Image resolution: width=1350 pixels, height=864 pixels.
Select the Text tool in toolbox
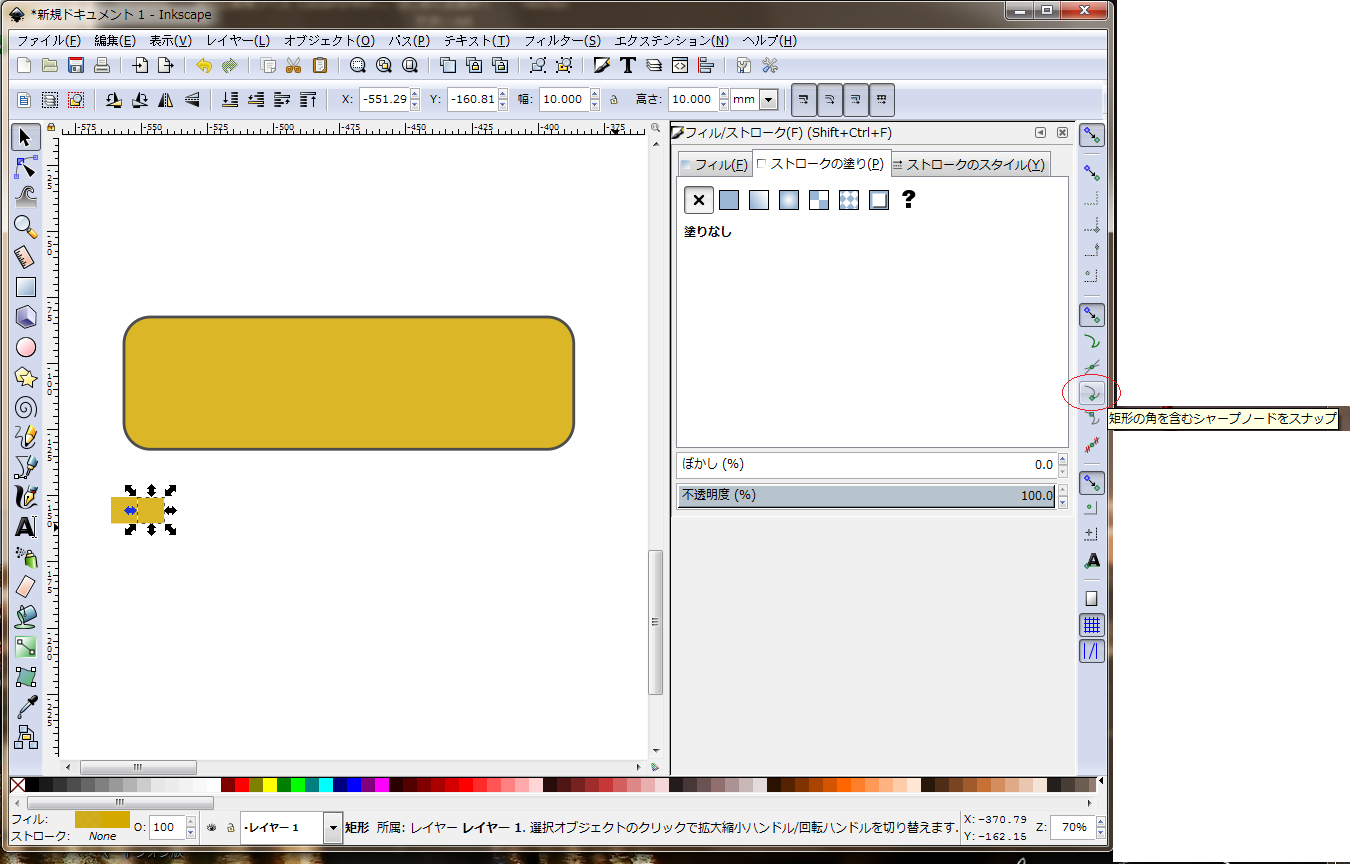point(26,527)
